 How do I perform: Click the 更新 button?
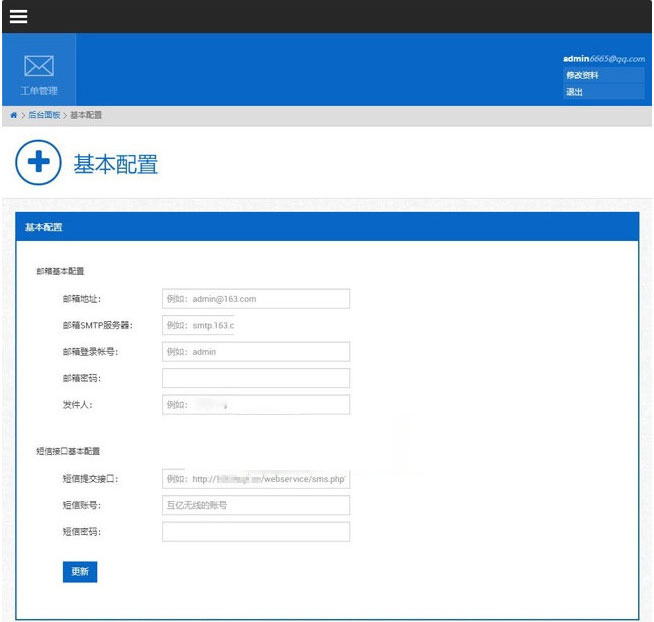click(x=80, y=572)
